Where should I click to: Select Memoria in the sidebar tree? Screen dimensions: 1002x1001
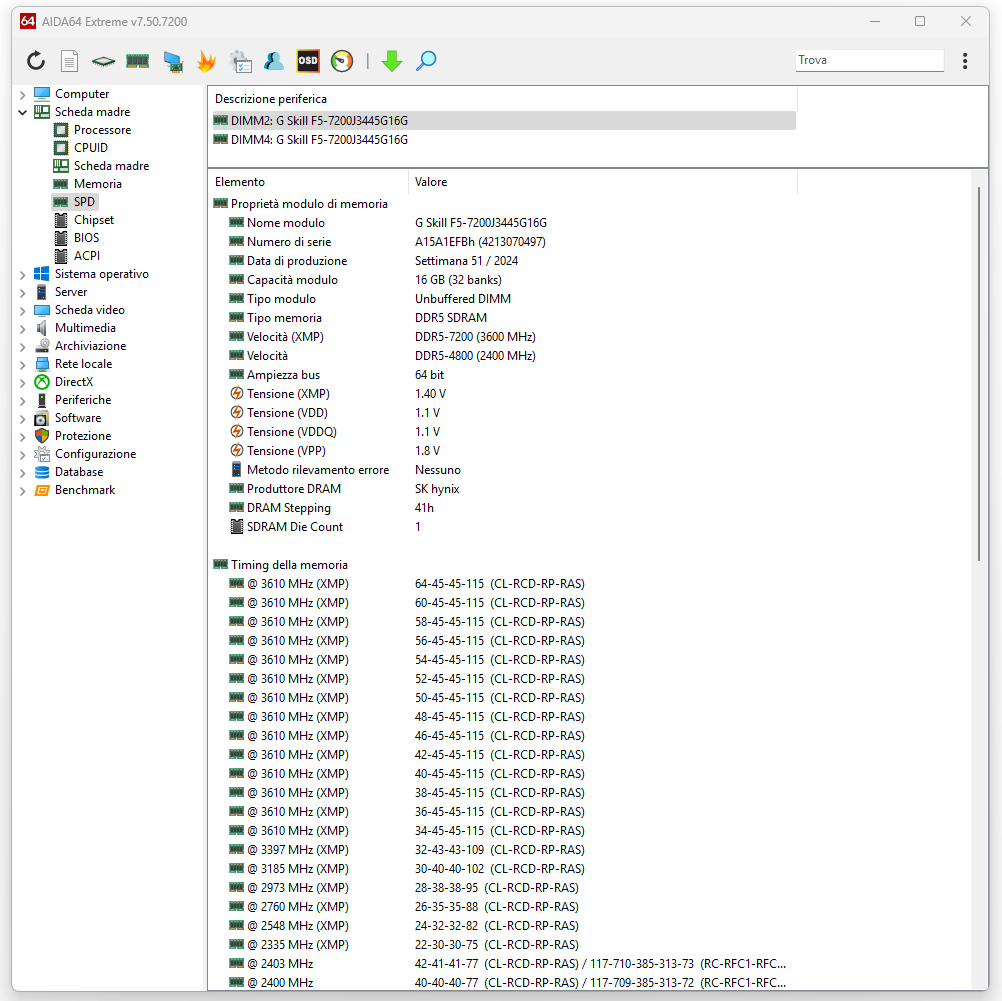tap(97, 183)
